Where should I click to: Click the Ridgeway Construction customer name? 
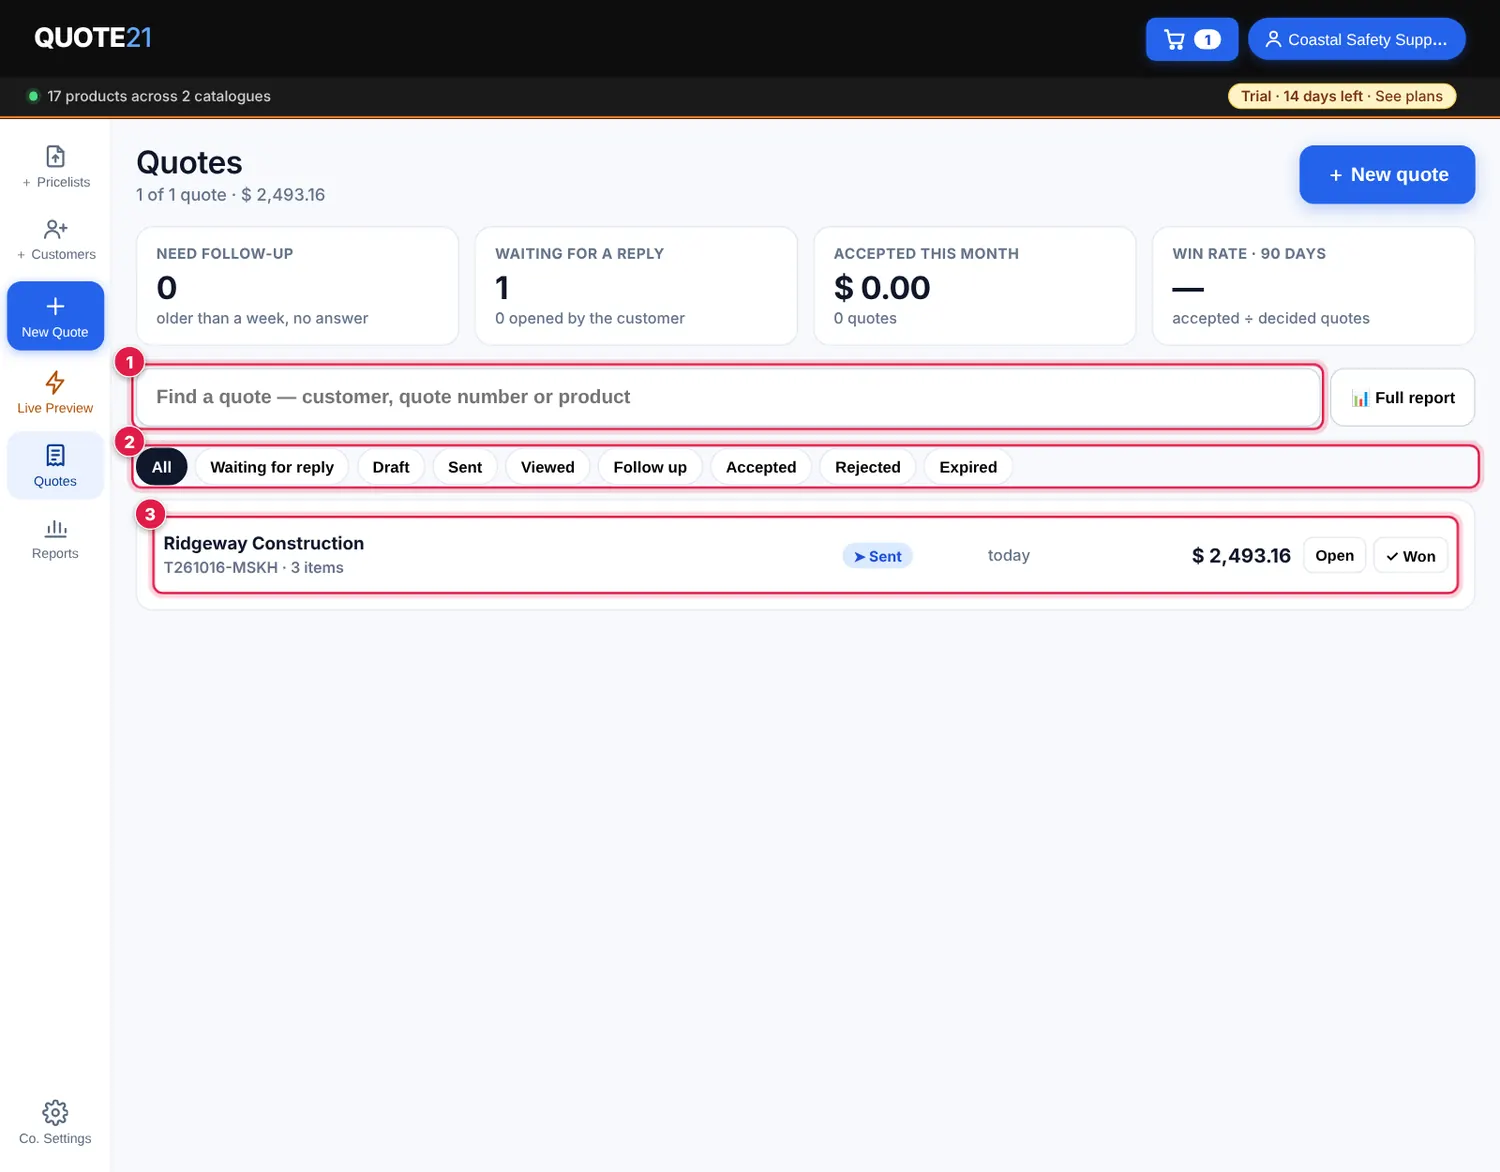coord(264,543)
